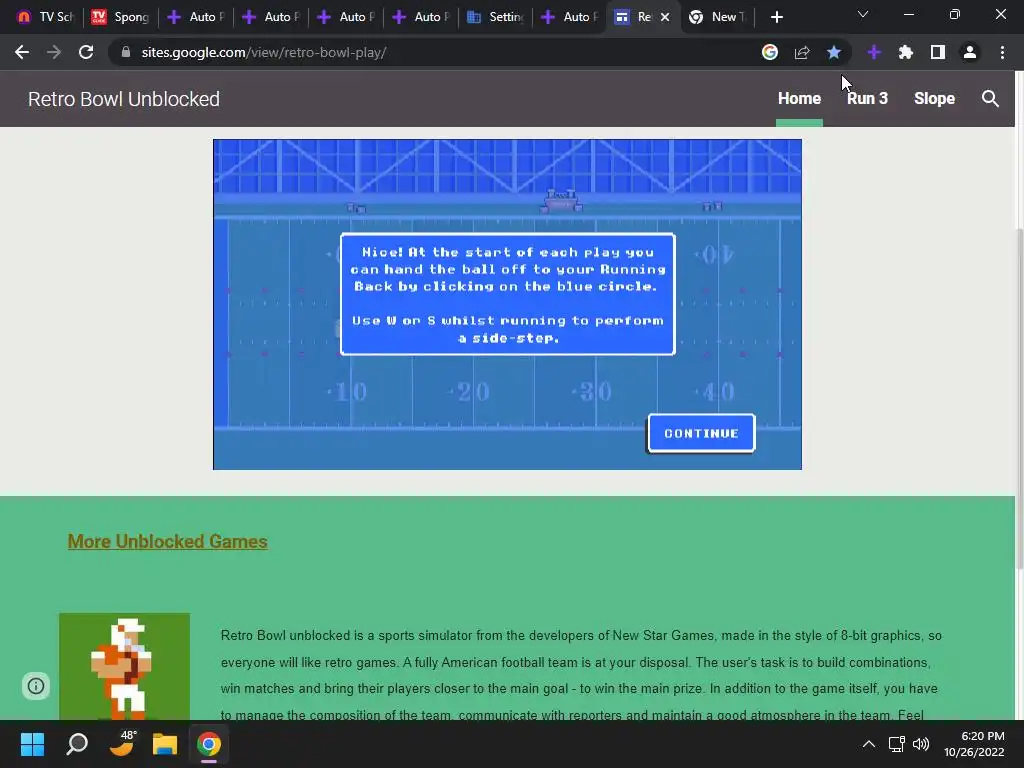Switch to the New Tab tab

[718, 17]
